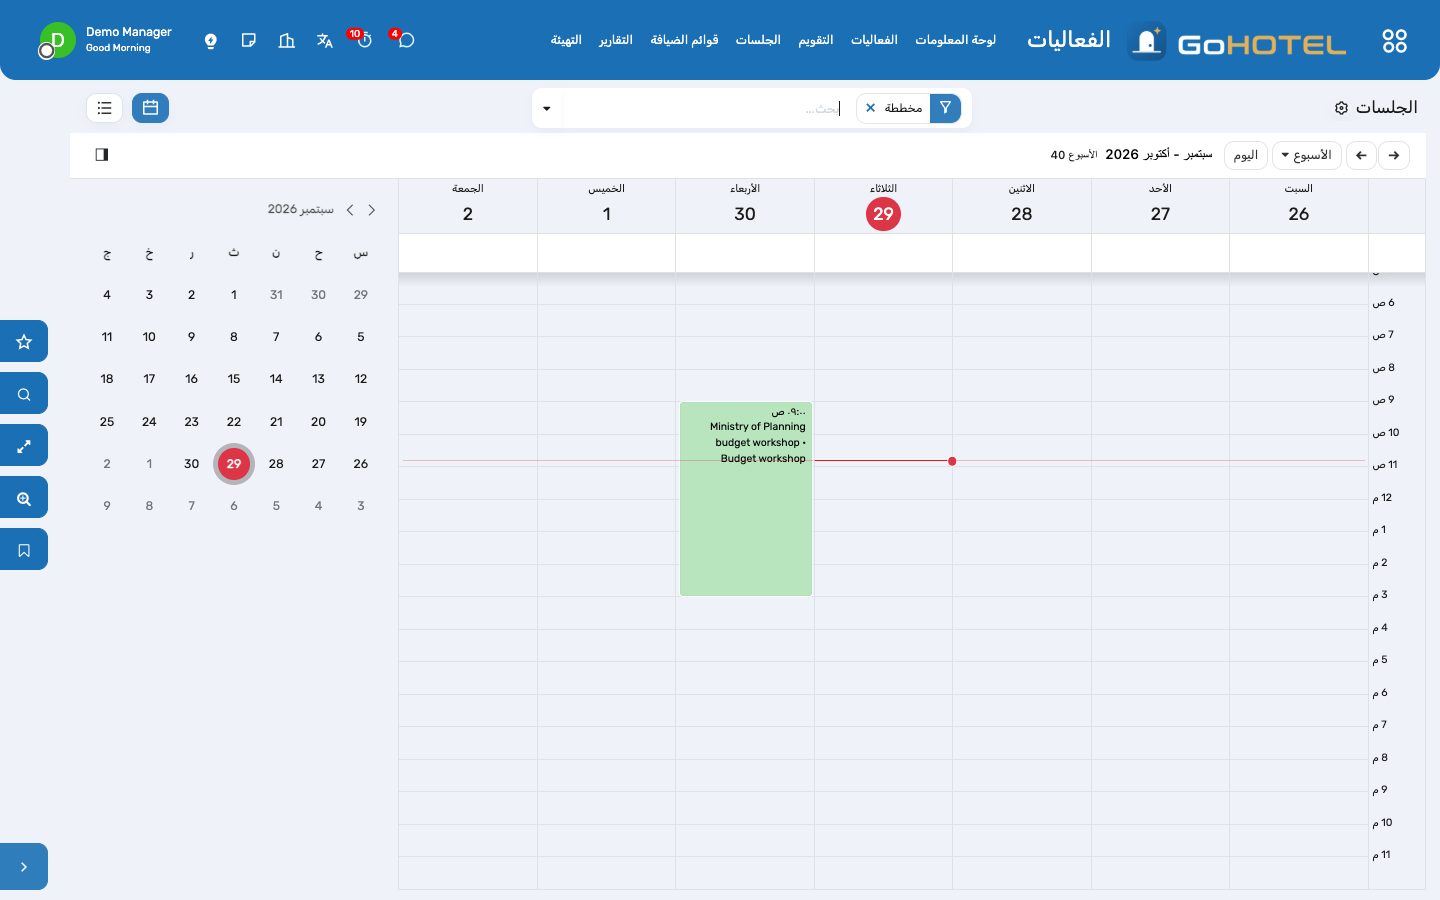This screenshot has width=1440, height=900.
Task: Open the apps grid menu icon
Action: pyautogui.click(x=1394, y=41)
